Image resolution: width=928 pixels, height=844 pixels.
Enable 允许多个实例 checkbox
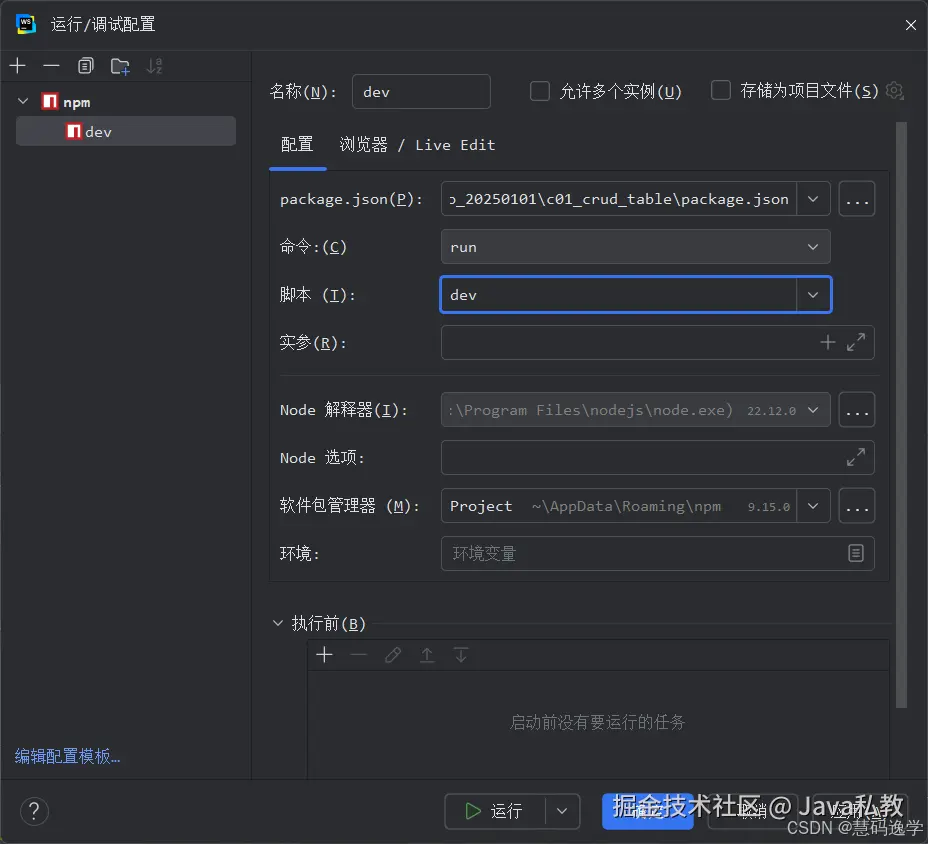[540, 90]
